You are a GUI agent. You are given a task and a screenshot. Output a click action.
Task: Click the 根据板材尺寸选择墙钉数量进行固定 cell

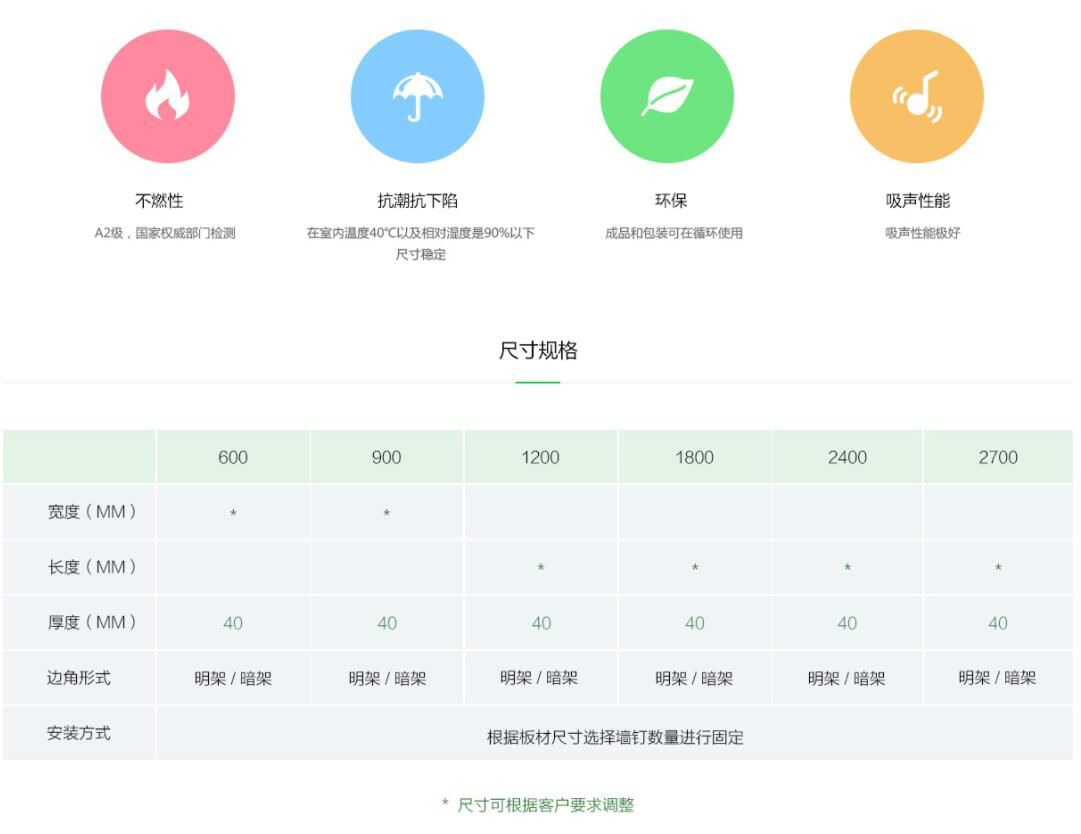[x=615, y=738]
